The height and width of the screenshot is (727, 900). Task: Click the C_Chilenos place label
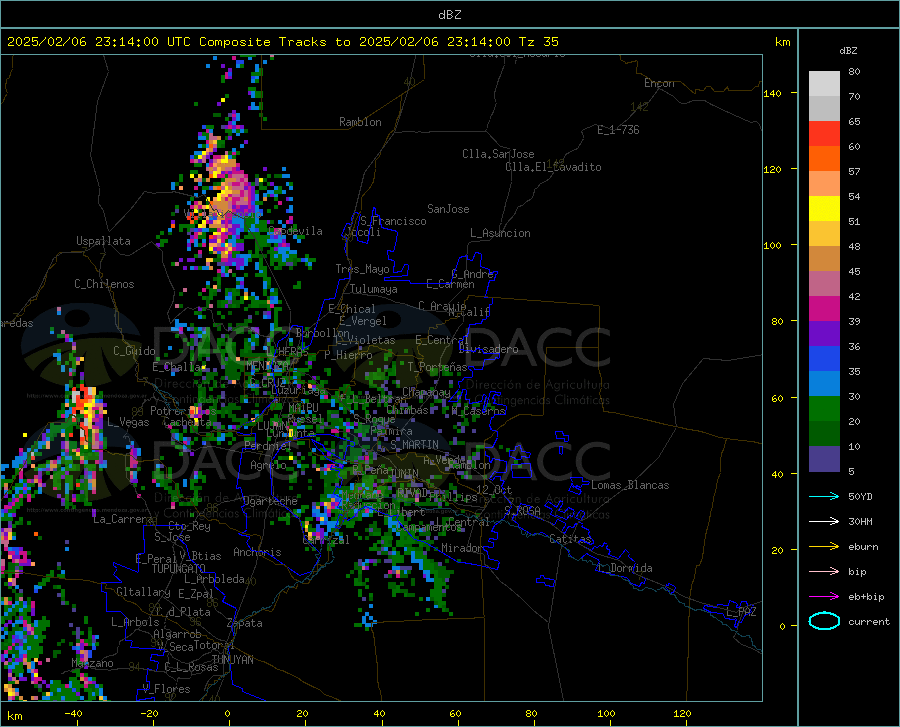click(x=104, y=284)
